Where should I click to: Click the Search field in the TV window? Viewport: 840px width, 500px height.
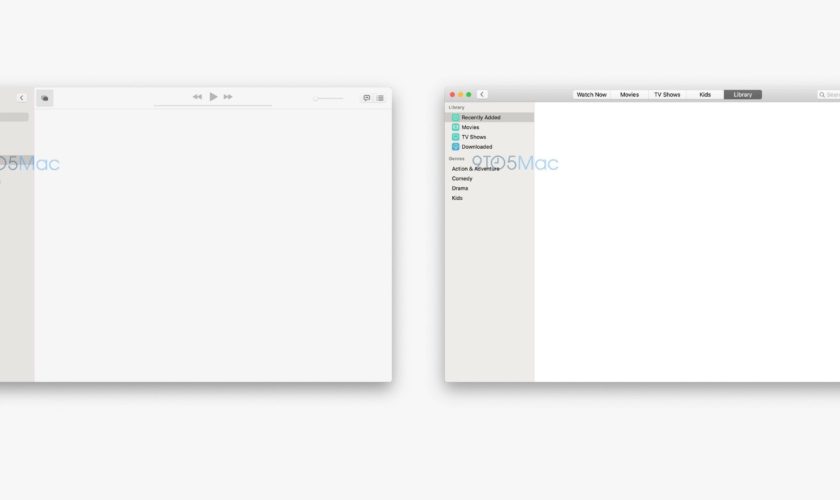pos(830,95)
